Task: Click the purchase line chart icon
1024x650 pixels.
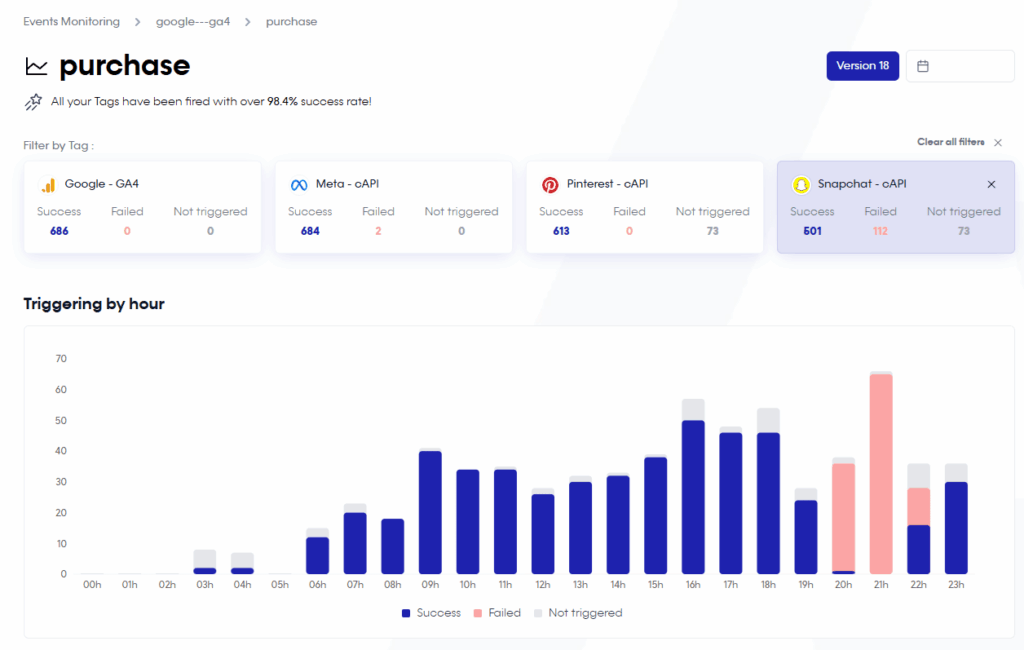Action: 37,66
